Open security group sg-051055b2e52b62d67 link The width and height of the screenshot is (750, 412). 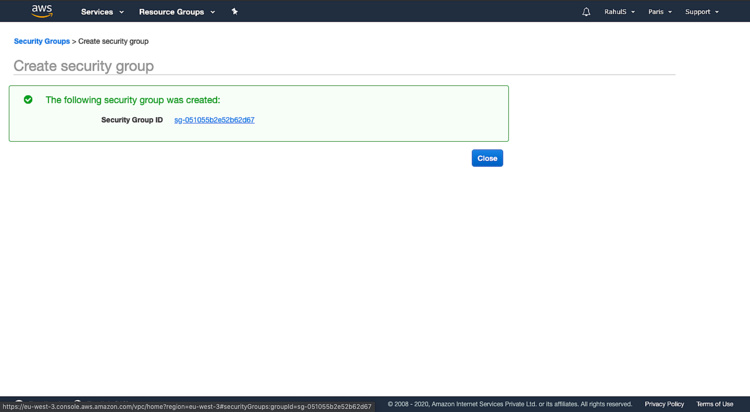coord(214,120)
